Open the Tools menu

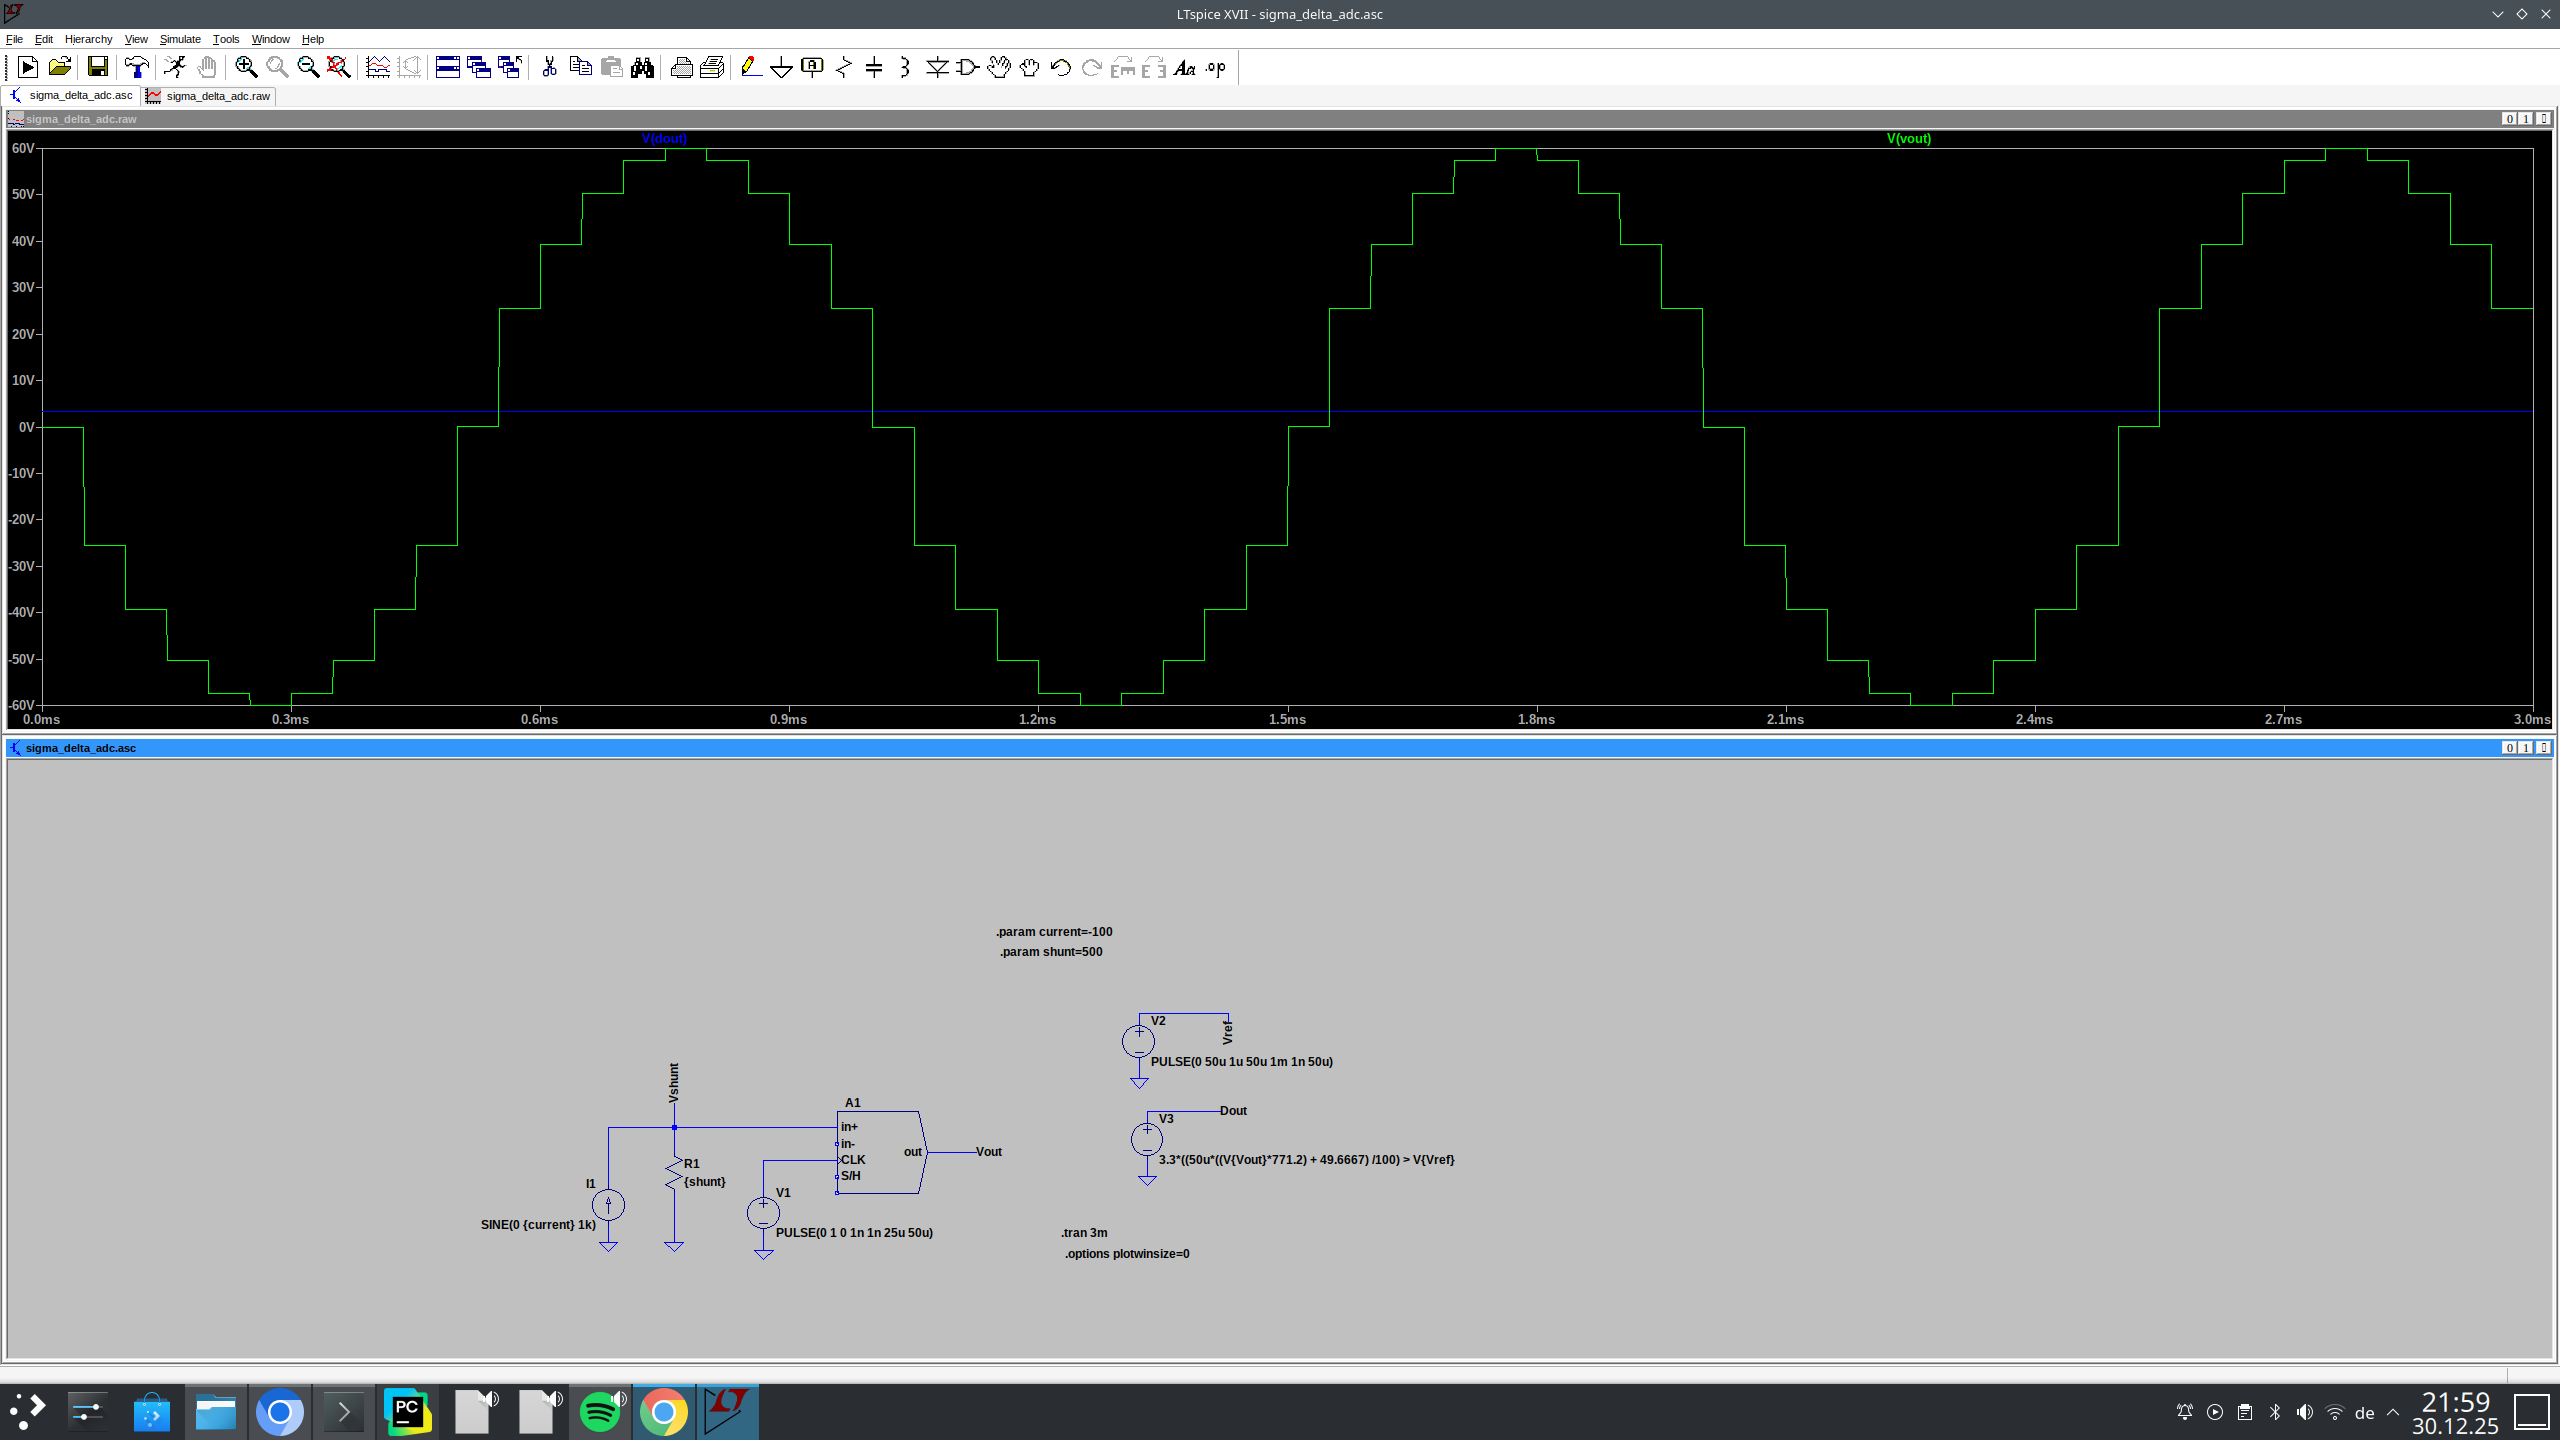click(226, 39)
